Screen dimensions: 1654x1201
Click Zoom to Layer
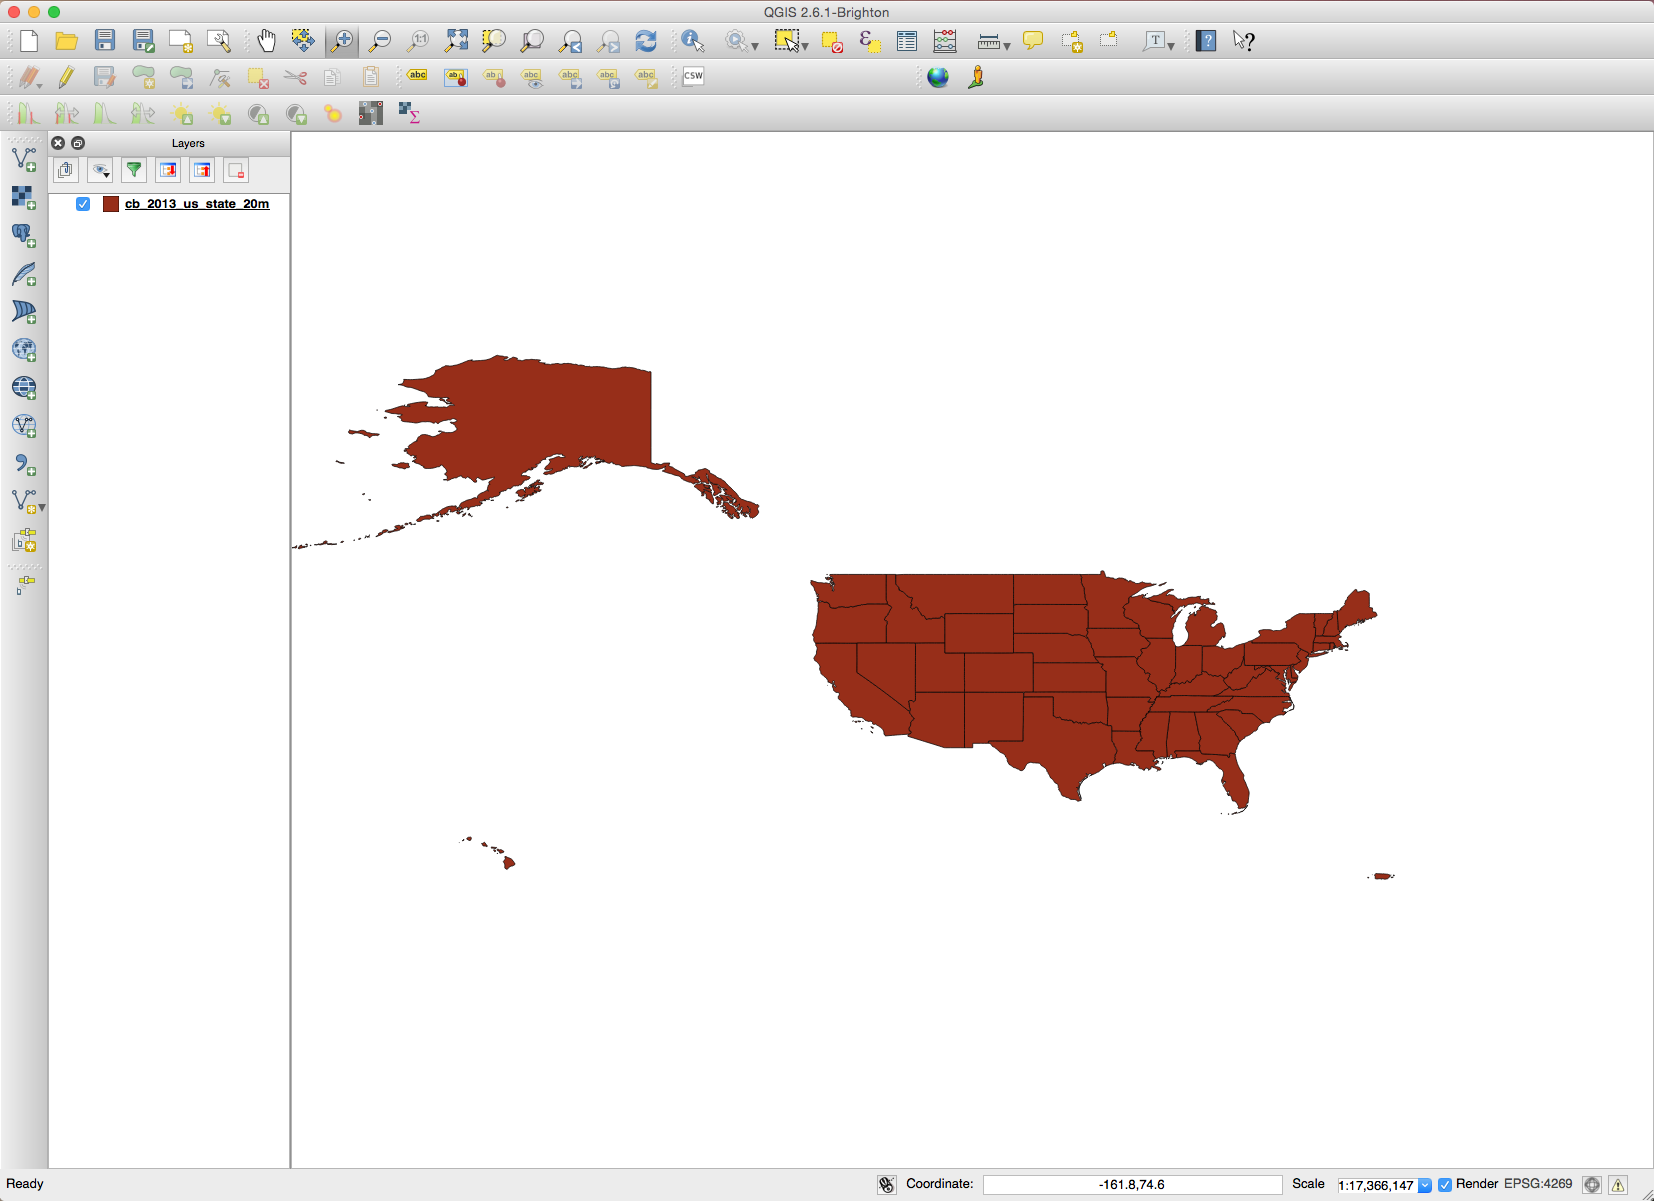pyautogui.click(x=532, y=41)
